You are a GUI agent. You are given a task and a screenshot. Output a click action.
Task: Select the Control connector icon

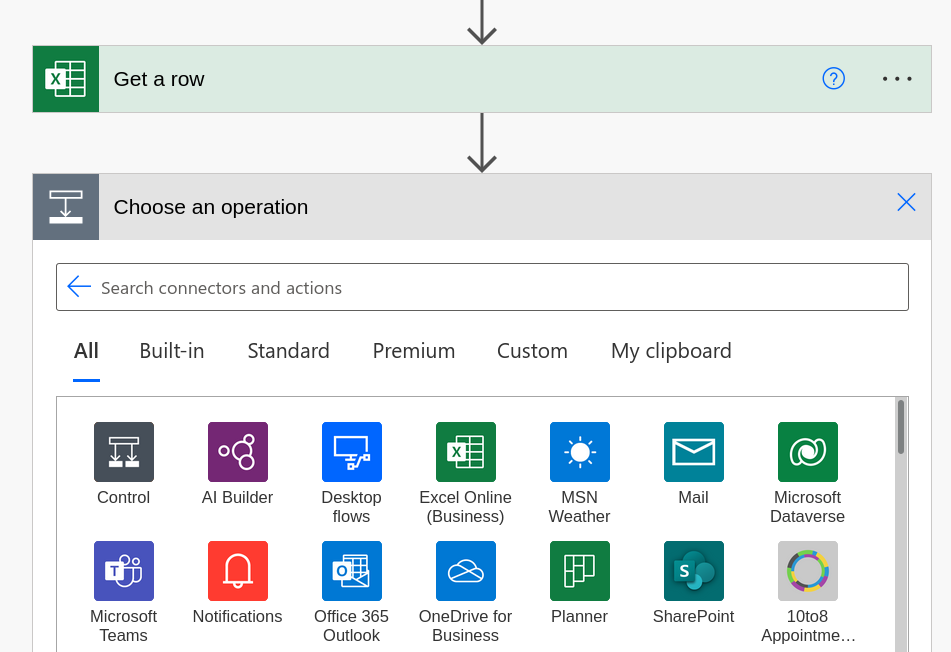coord(124,452)
